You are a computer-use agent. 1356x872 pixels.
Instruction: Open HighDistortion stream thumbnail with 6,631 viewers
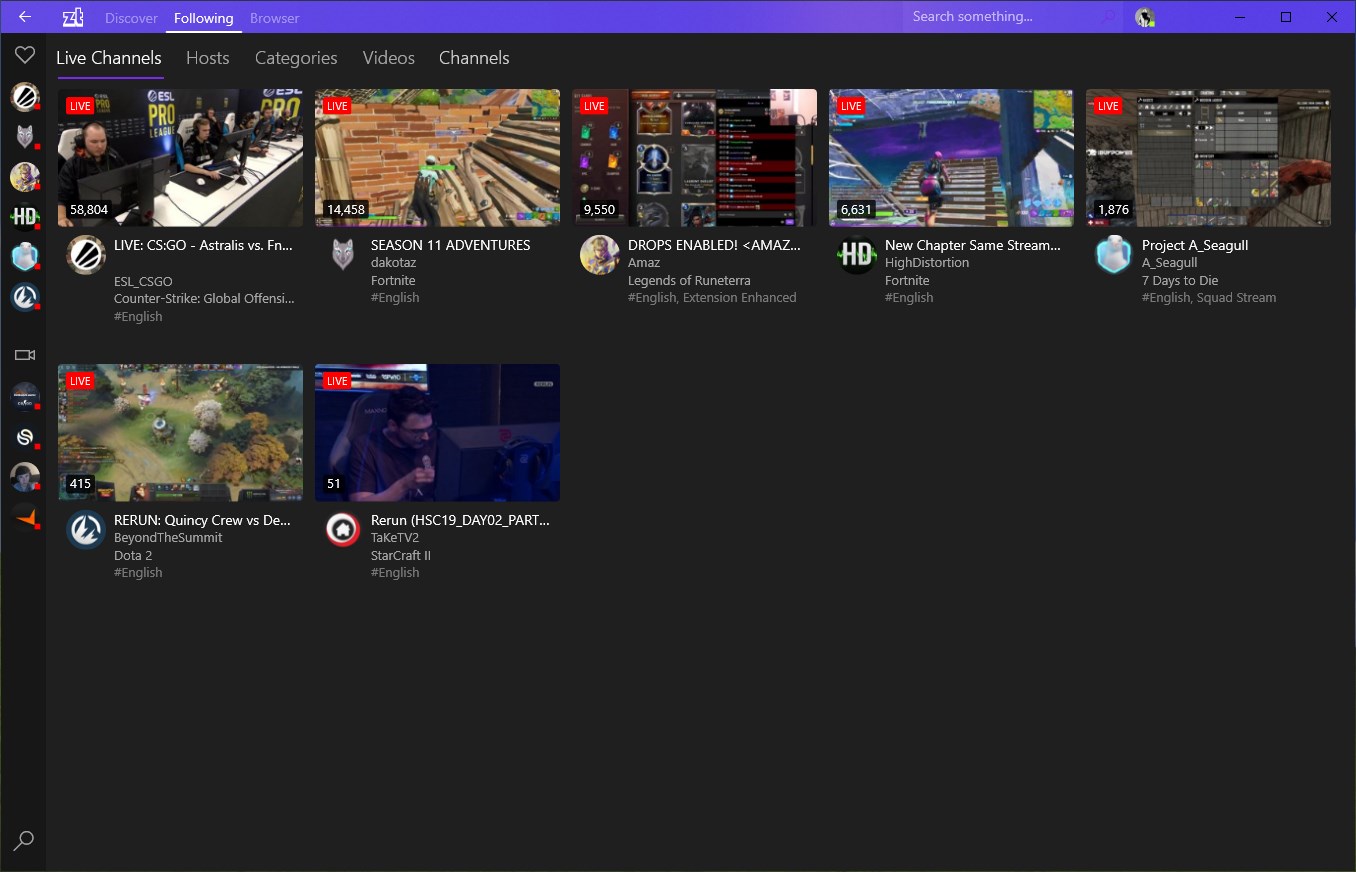click(951, 158)
